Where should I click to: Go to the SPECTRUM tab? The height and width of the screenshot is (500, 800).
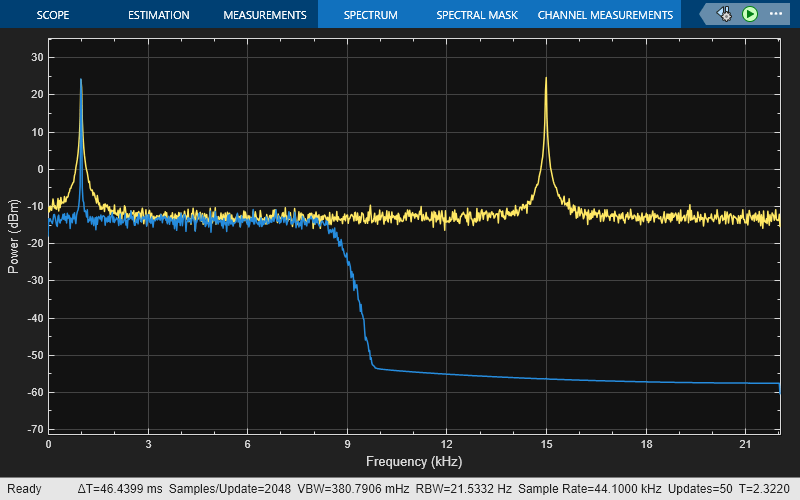coord(370,15)
